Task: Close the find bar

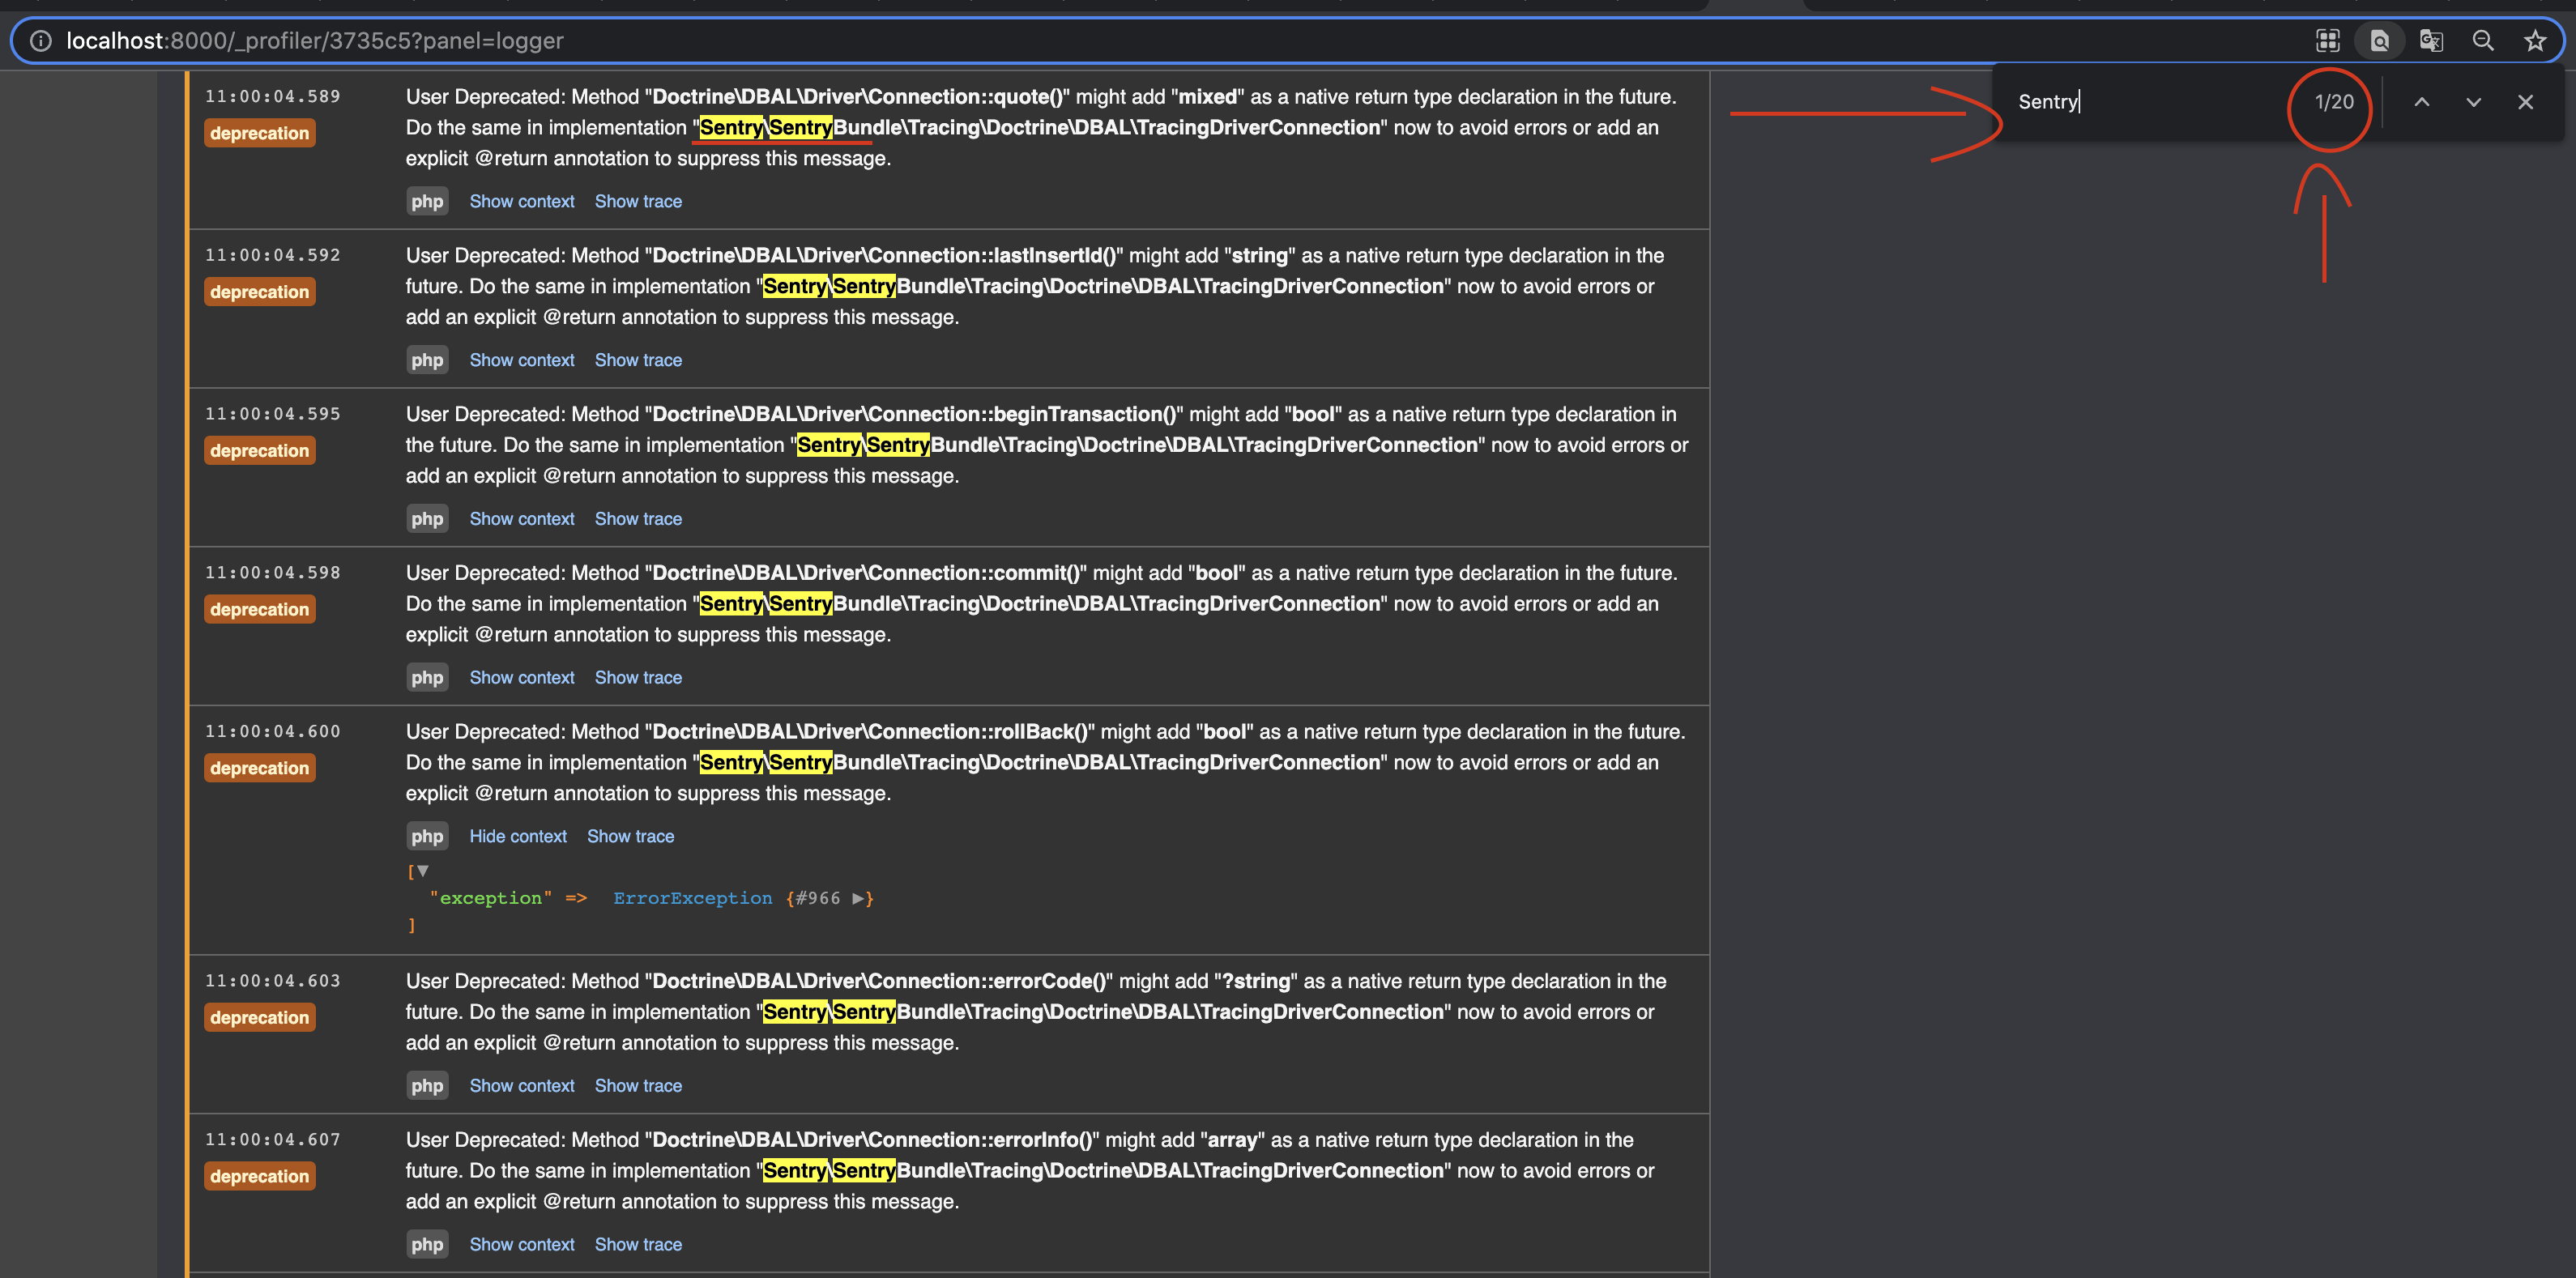Action: pyautogui.click(x=2525, y=102)
